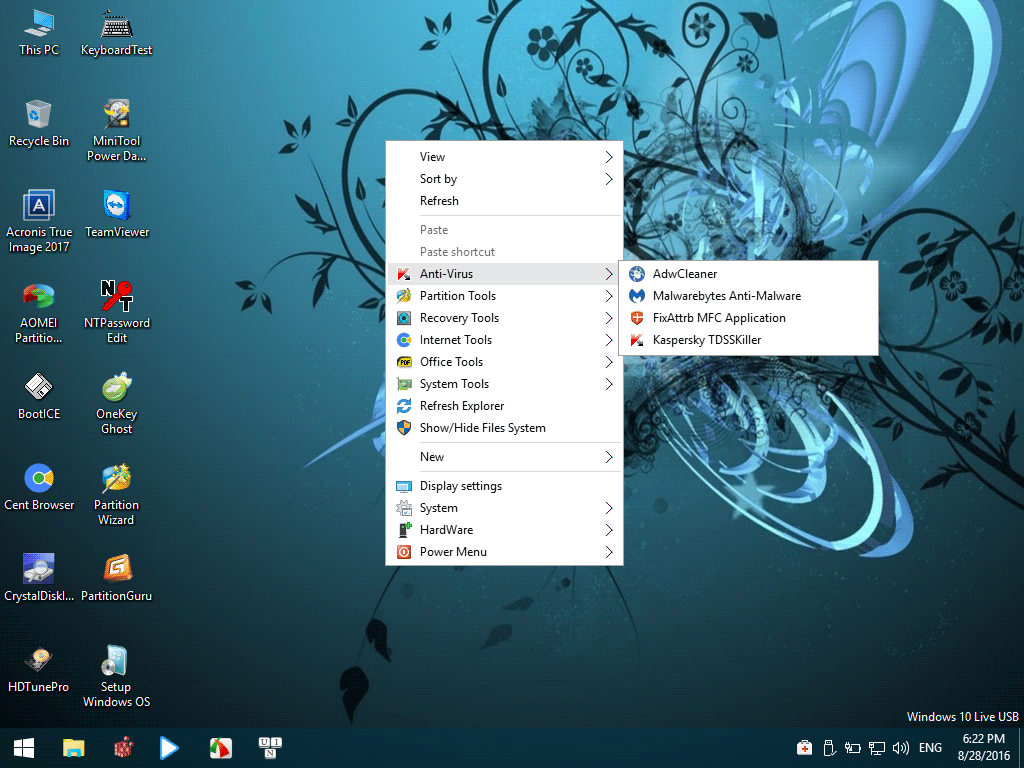Expand Recovery Tools submenu
This screenshot has height=768, width=1024.
(x=505, y=318)
